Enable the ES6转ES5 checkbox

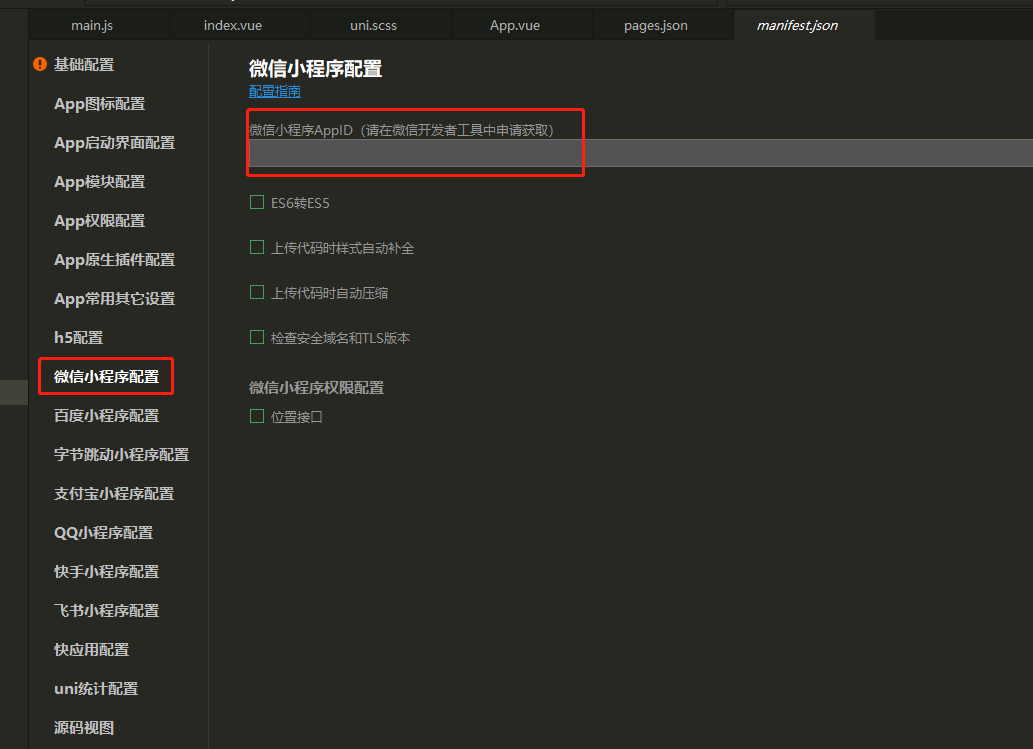257,202
